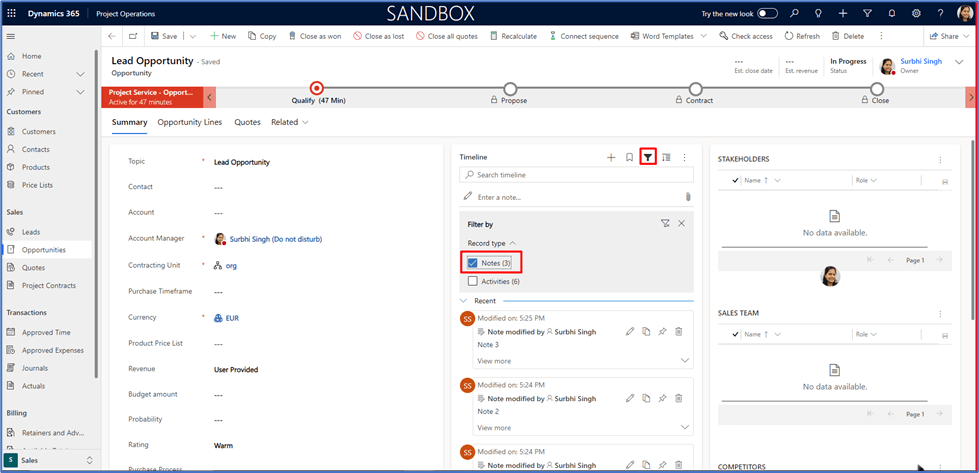
Task: Pin Note 2 with the pin icon
Action: (662, 398)
